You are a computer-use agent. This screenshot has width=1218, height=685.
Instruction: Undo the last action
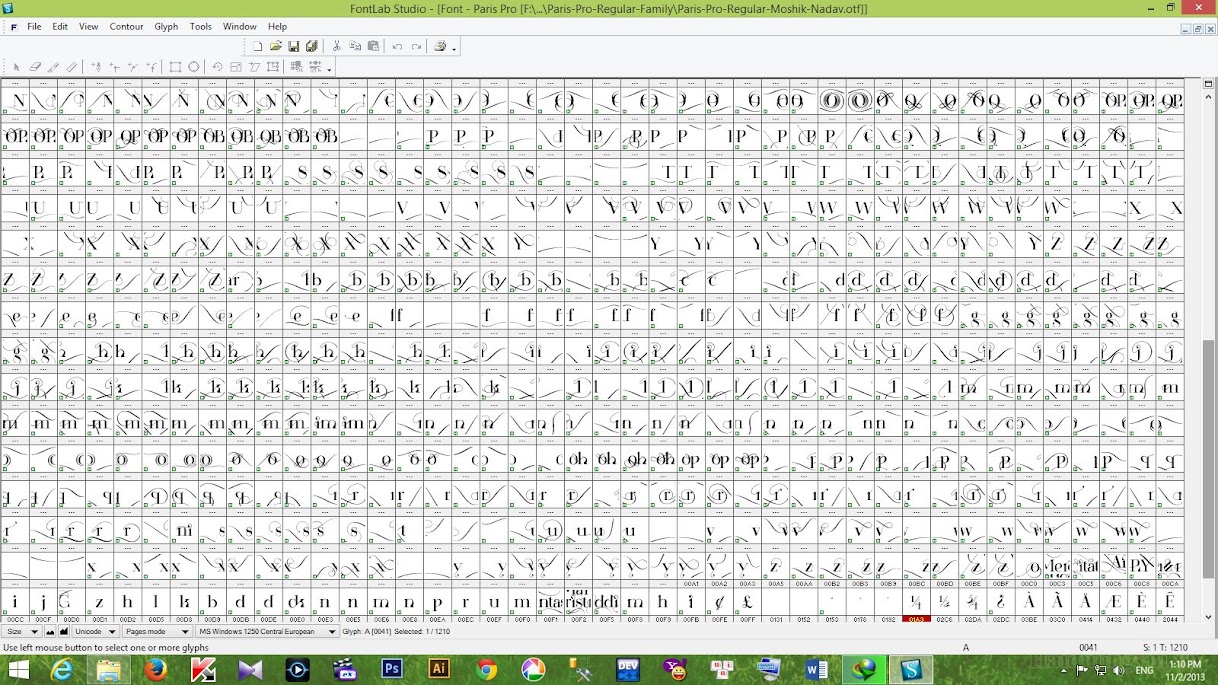(x=397, y=46)
